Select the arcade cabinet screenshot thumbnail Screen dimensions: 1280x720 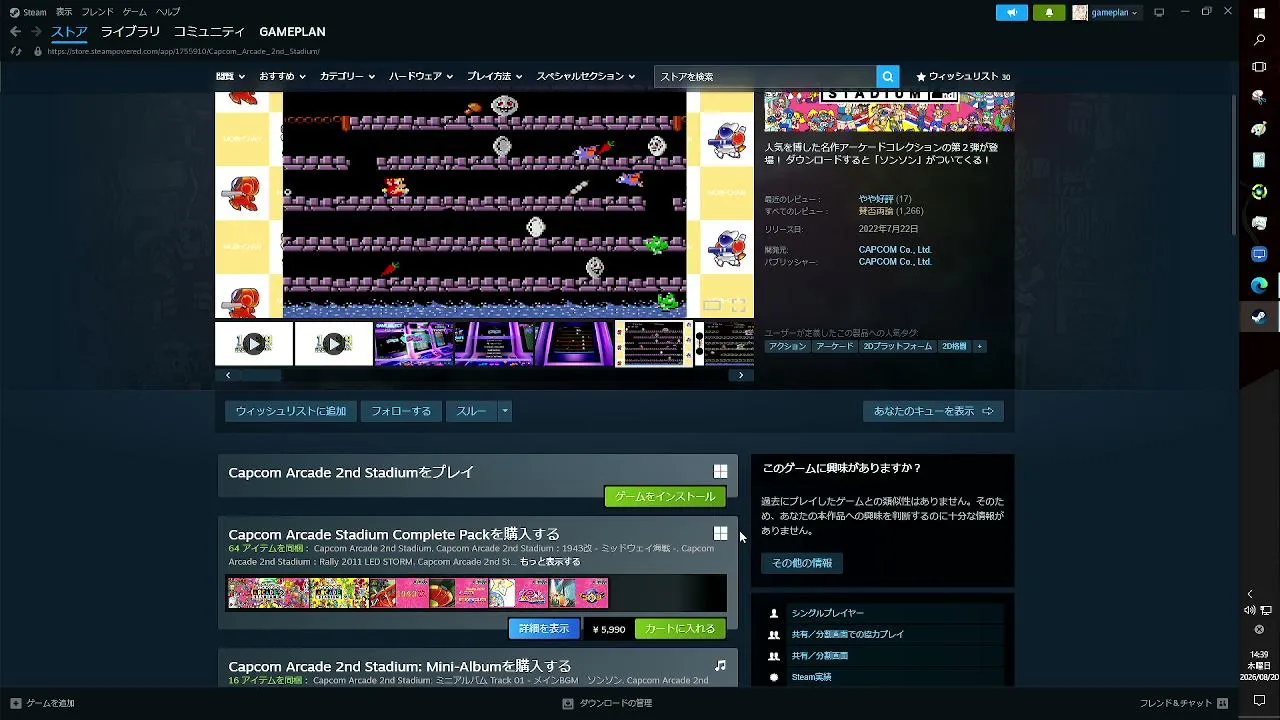(414, 344)
